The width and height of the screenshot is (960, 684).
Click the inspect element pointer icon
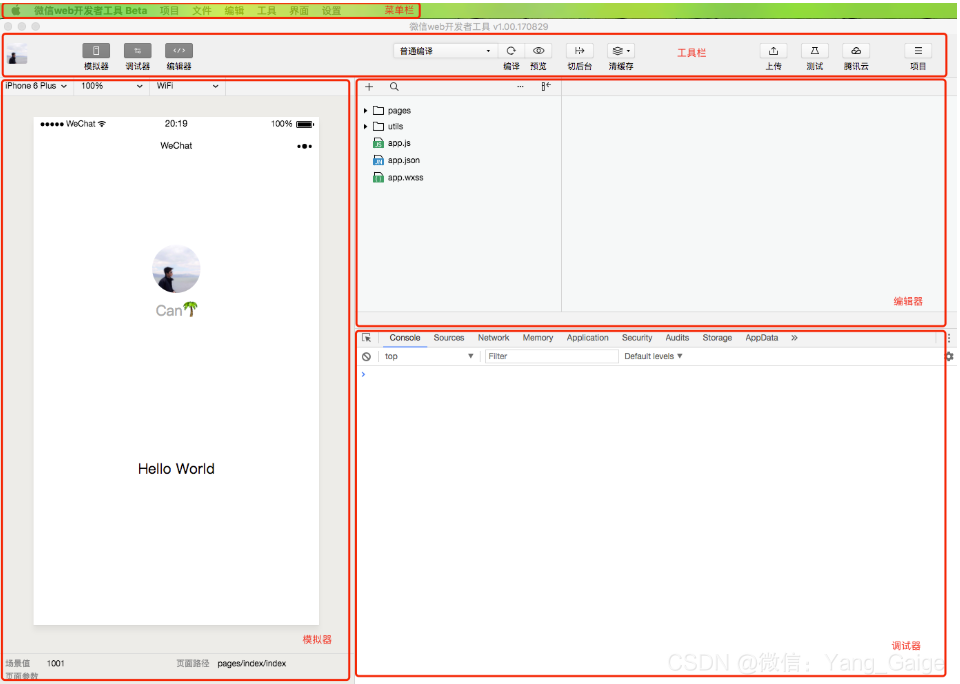[x=366, y=338]
